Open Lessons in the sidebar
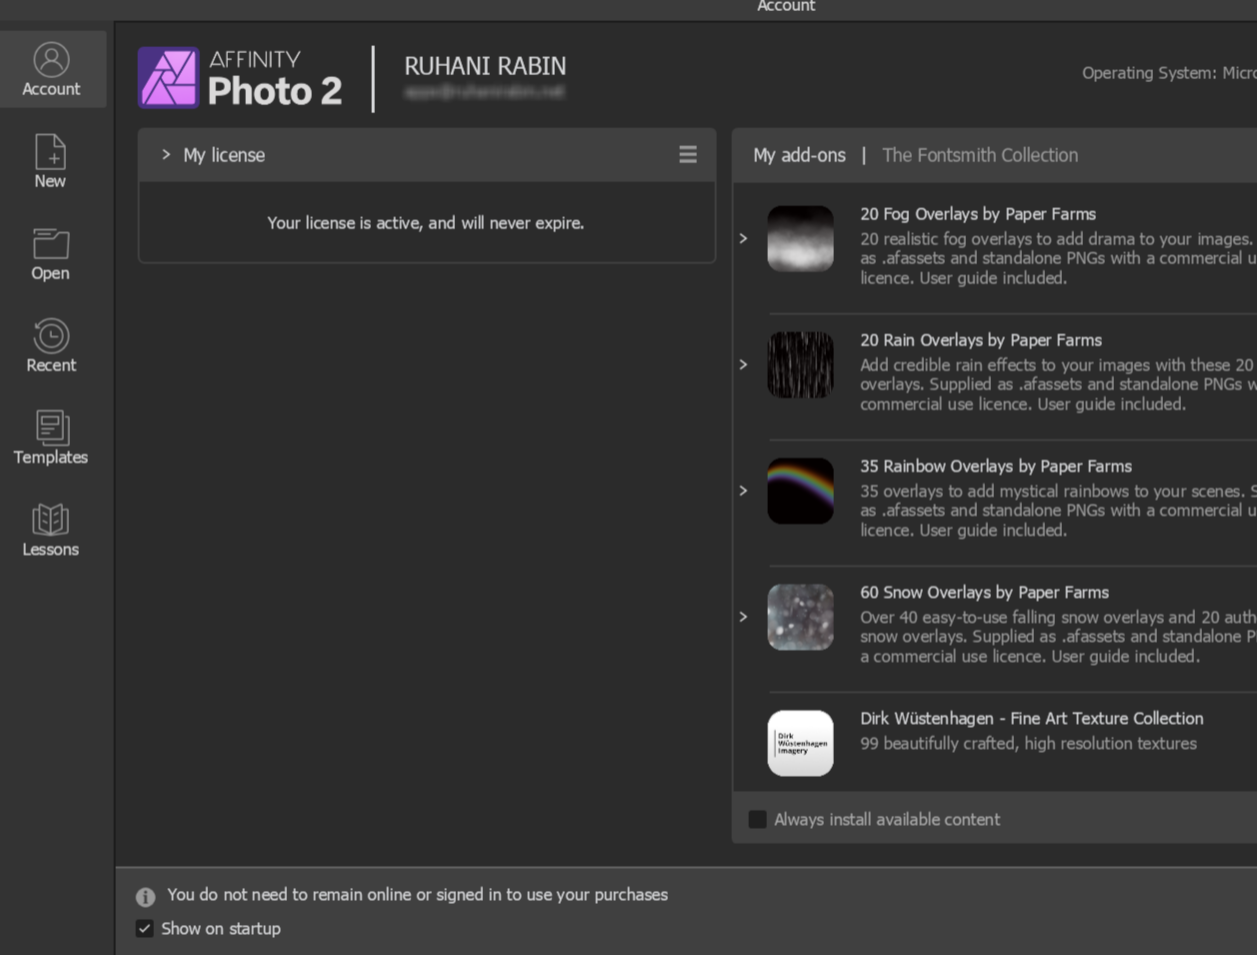Viewport: 1257px width, 955px height. coord(50,529)
